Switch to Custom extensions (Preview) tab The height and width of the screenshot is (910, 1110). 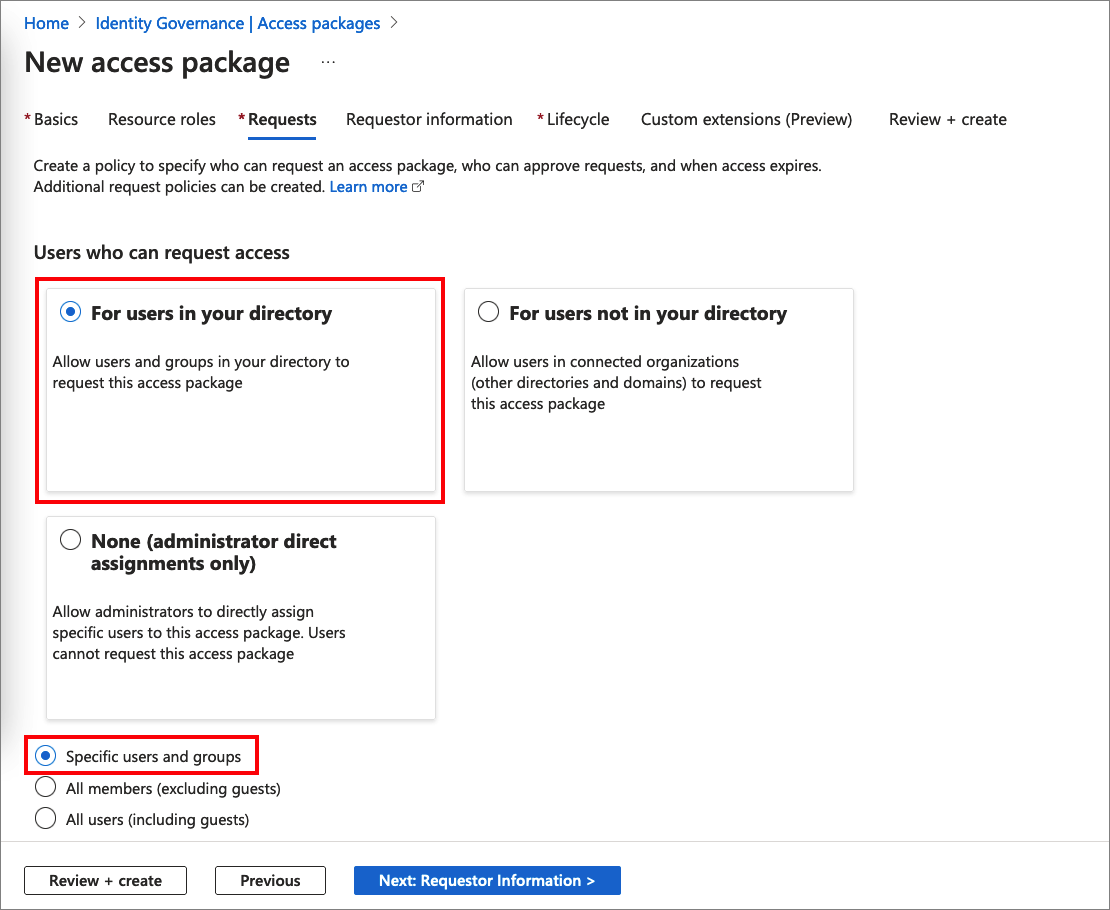pos(746,119)
